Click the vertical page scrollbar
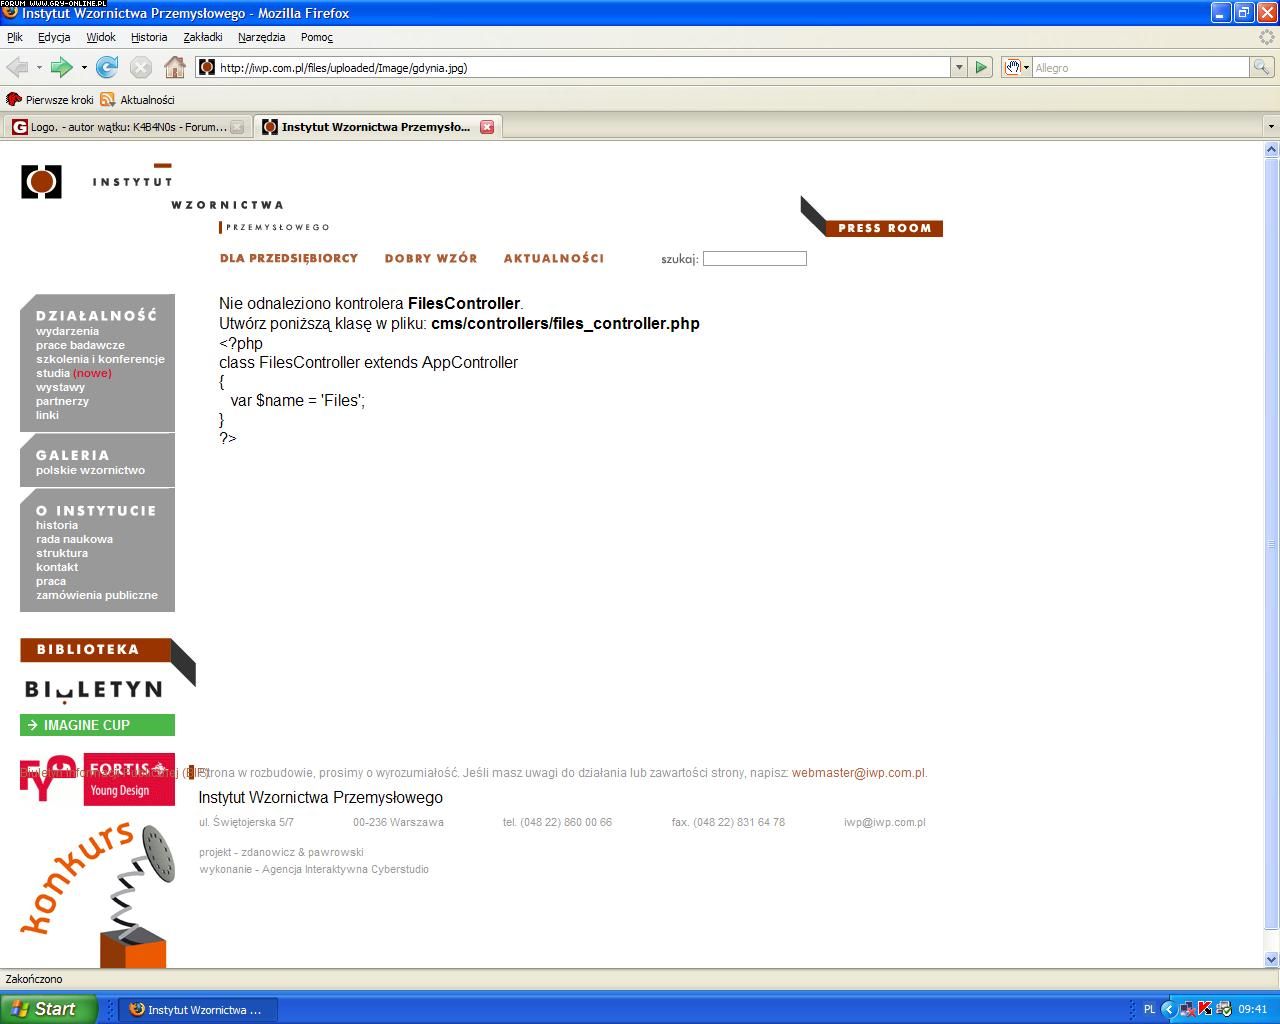The width and height of the screenshot is (1280, 1024). [1271, 545]
